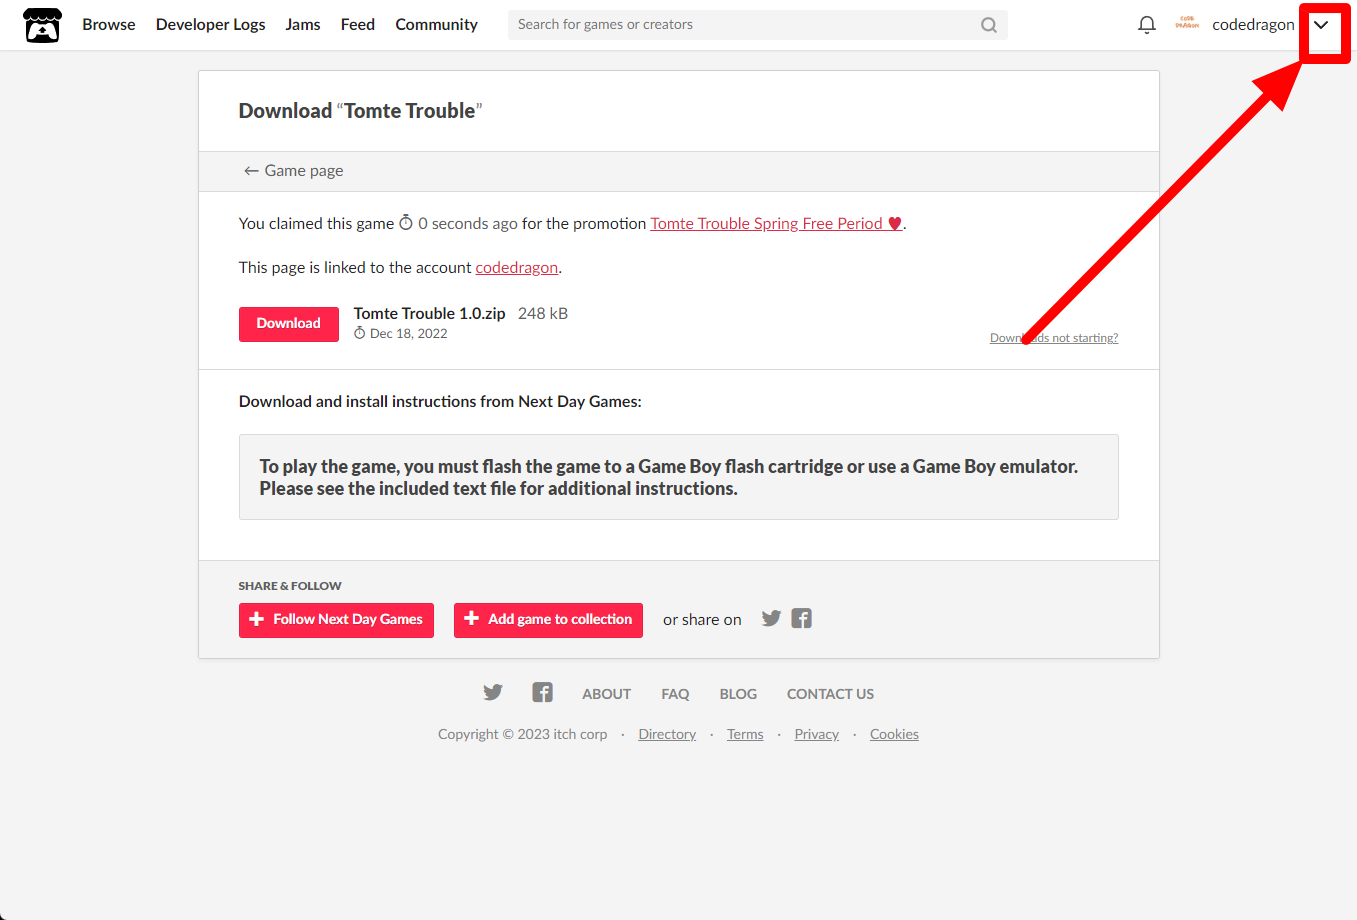Screen dimensions: 1357x920
Task: Open the Feed page
Action: pyautogui.click(x=358, y=25)
